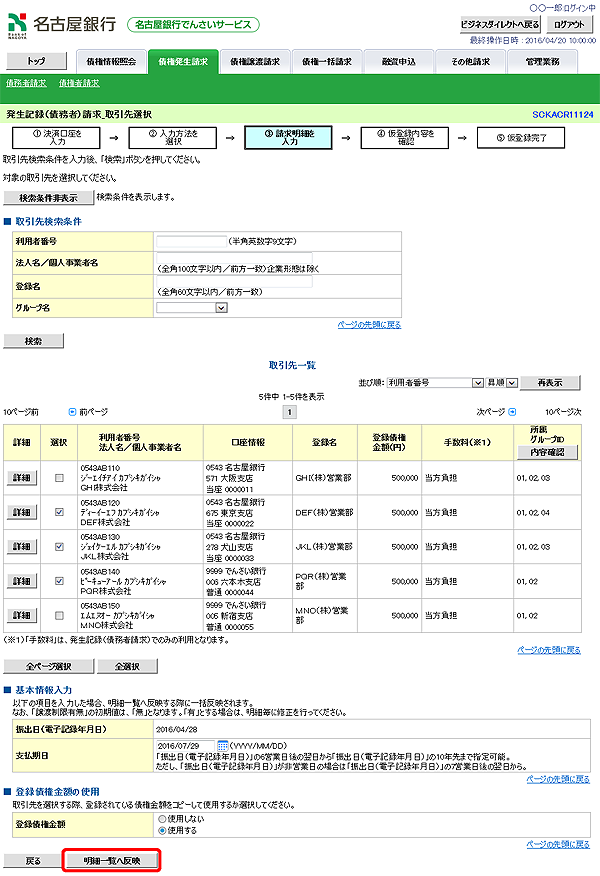Click page number 1 button
The width and height of the screenshot is (600, 876).
click(x=289, y=412)
